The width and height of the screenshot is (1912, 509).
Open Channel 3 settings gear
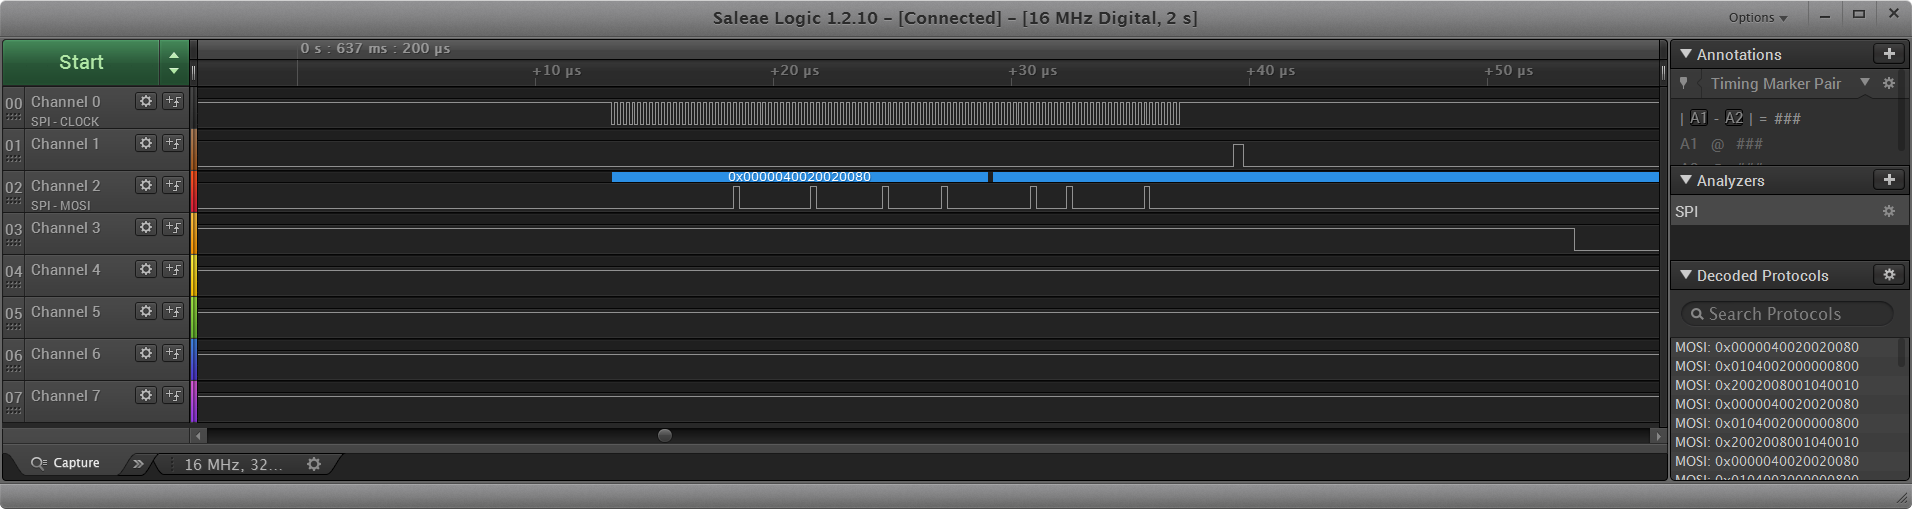pyautogui.click(x=146, y=227)
